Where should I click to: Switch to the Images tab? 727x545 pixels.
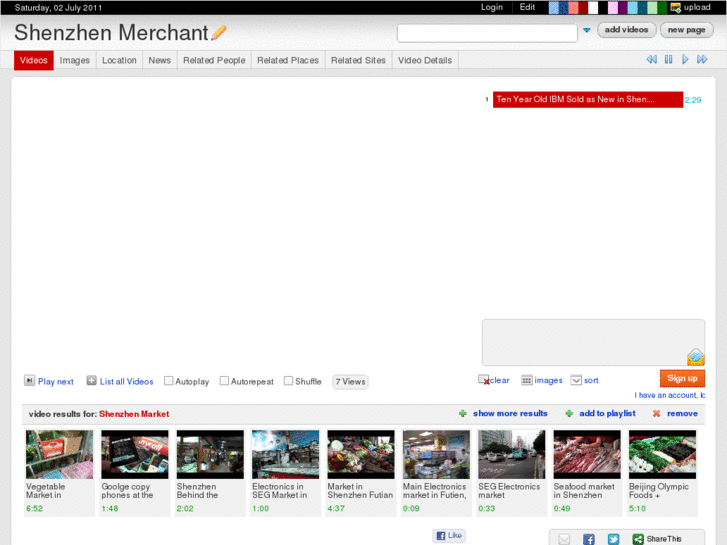click(75, 60)
